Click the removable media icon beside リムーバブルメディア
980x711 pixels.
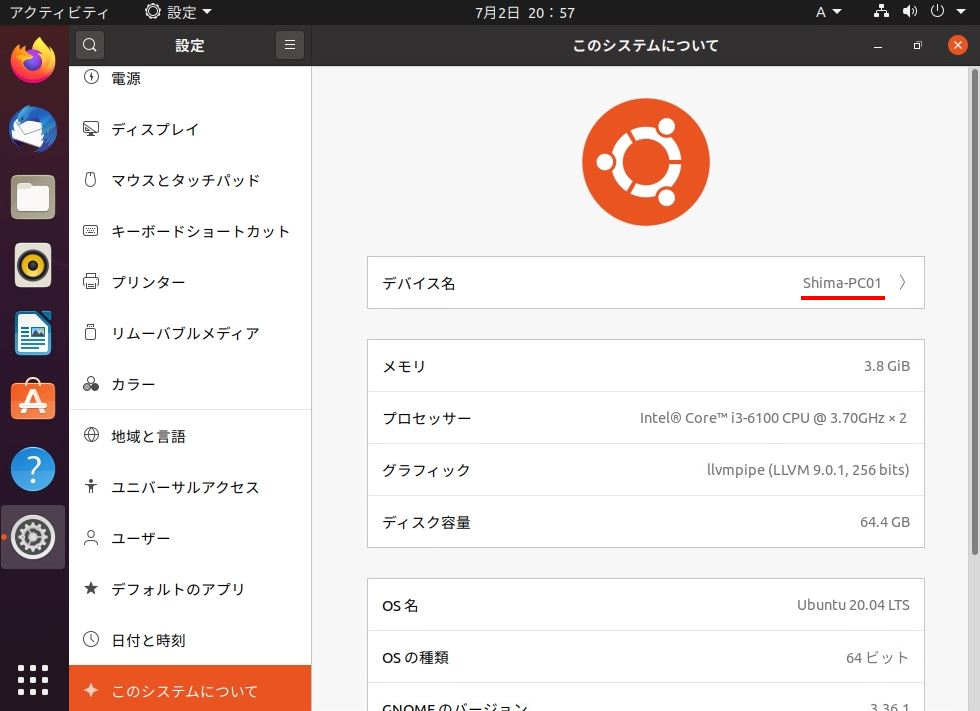[91, 332]
